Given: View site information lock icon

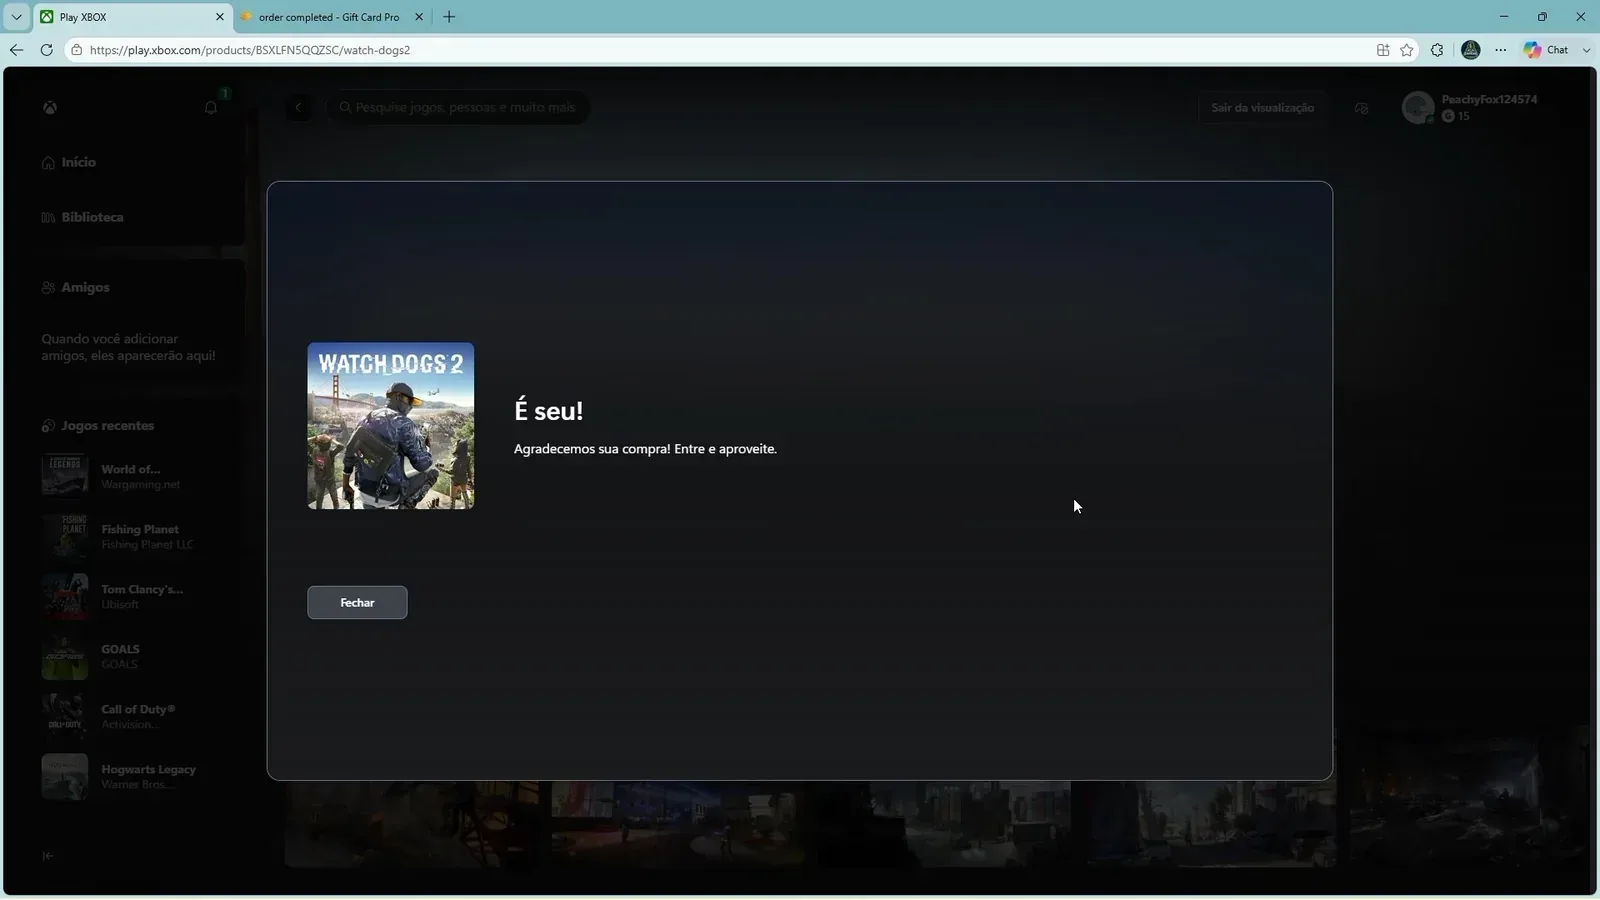Looking at the screenshot, I should pos(76,50).
